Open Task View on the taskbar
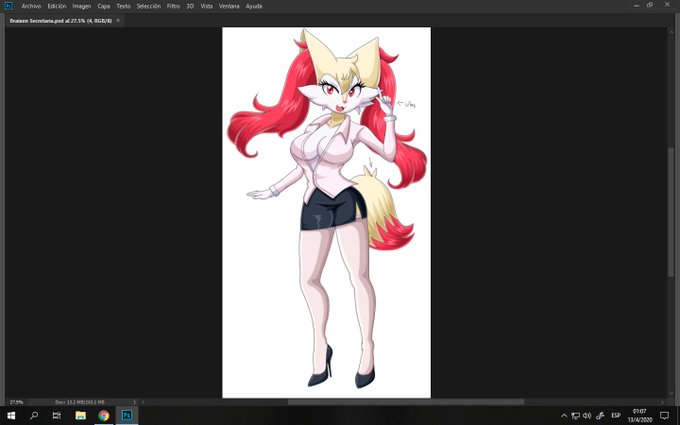Image resolution: width=680 pixels, height=425 pixels. coord(57,415)
